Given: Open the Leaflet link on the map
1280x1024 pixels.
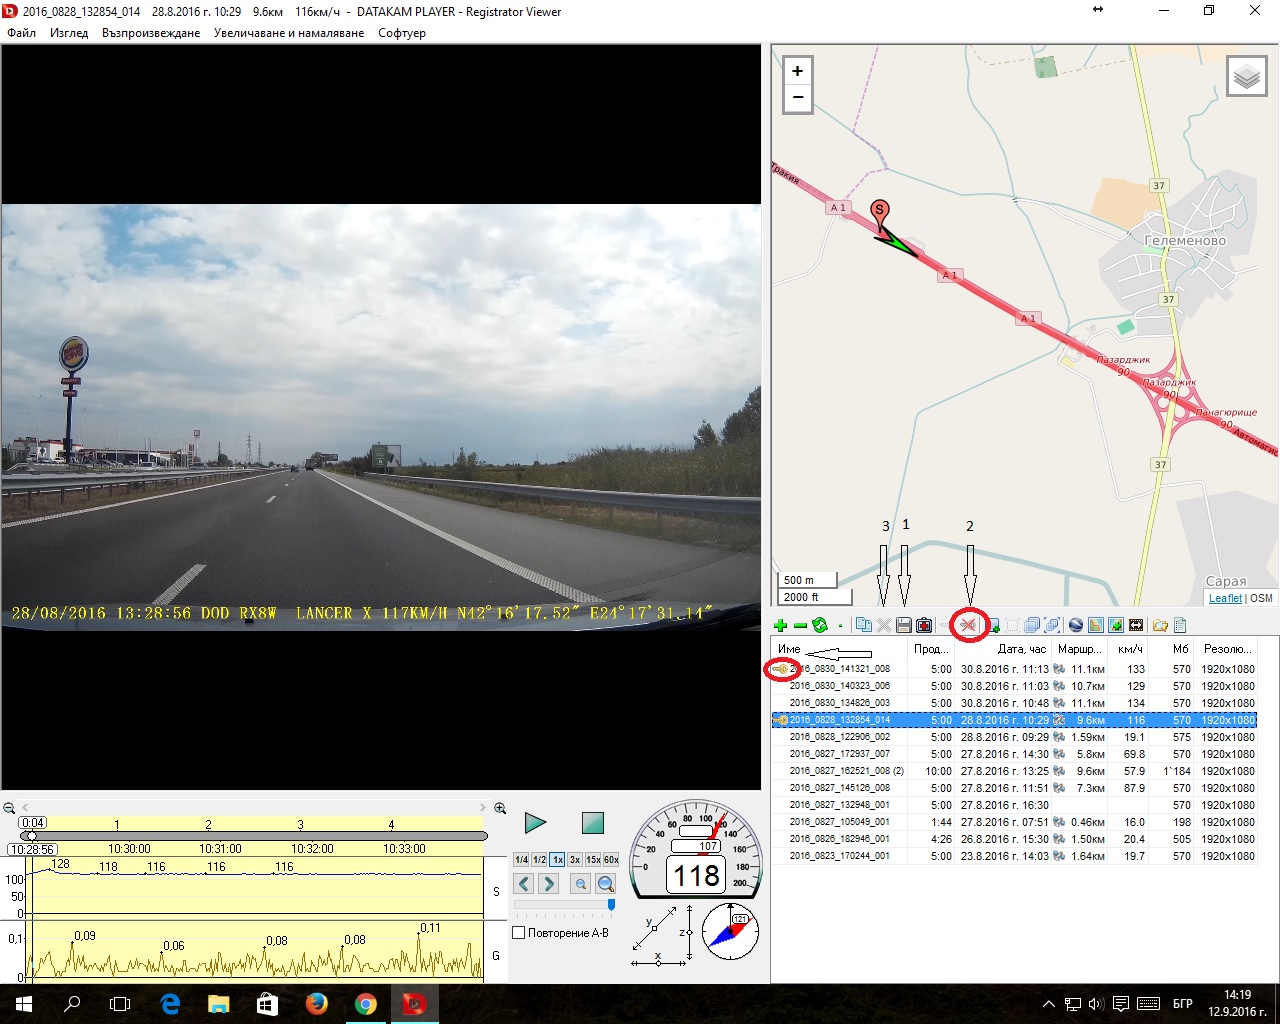Looking at the screenshot, I should [1225, 598].
